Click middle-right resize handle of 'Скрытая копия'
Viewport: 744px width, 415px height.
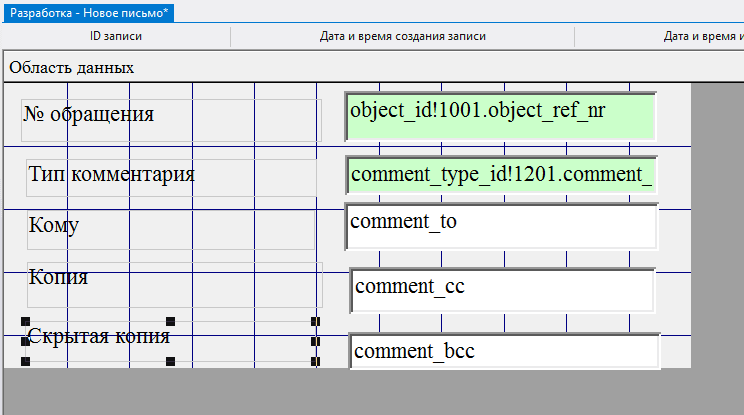tap(315, 342)
